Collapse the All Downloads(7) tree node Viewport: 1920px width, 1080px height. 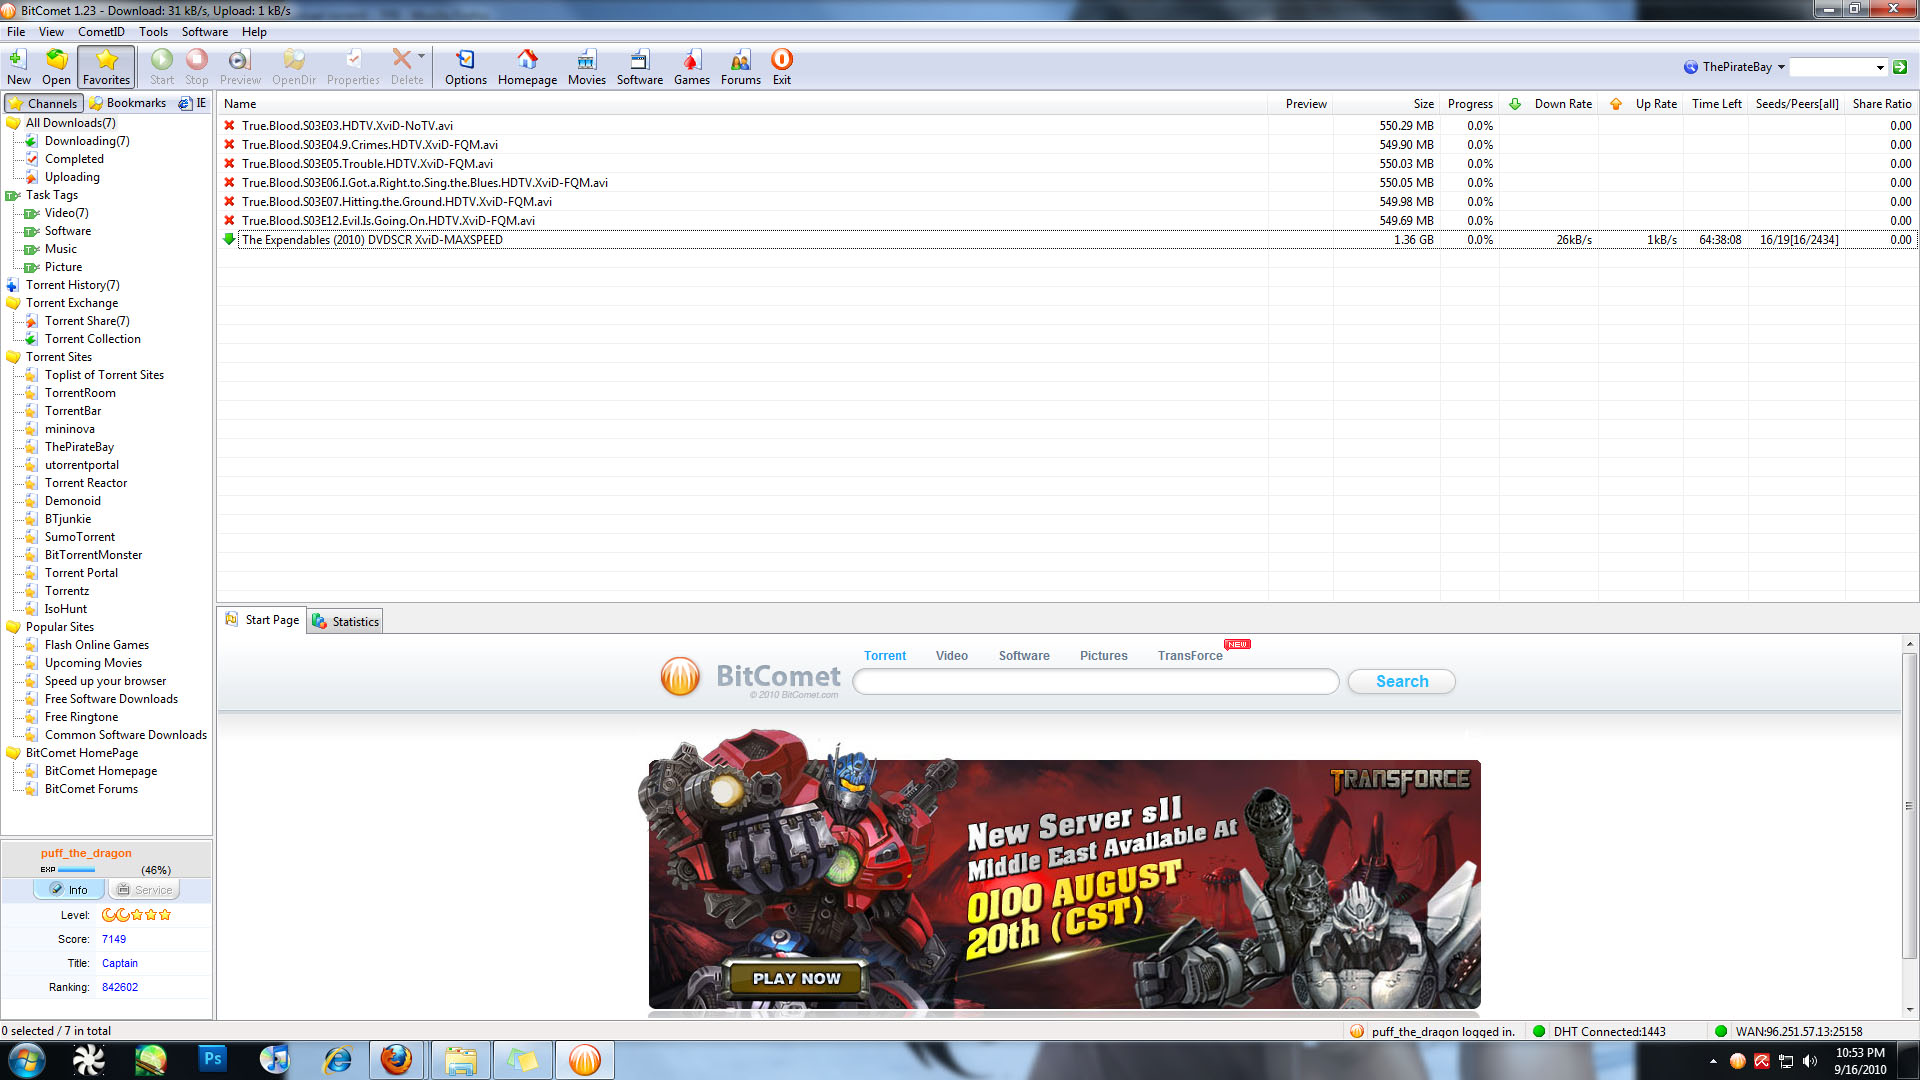tap(13, 123)
